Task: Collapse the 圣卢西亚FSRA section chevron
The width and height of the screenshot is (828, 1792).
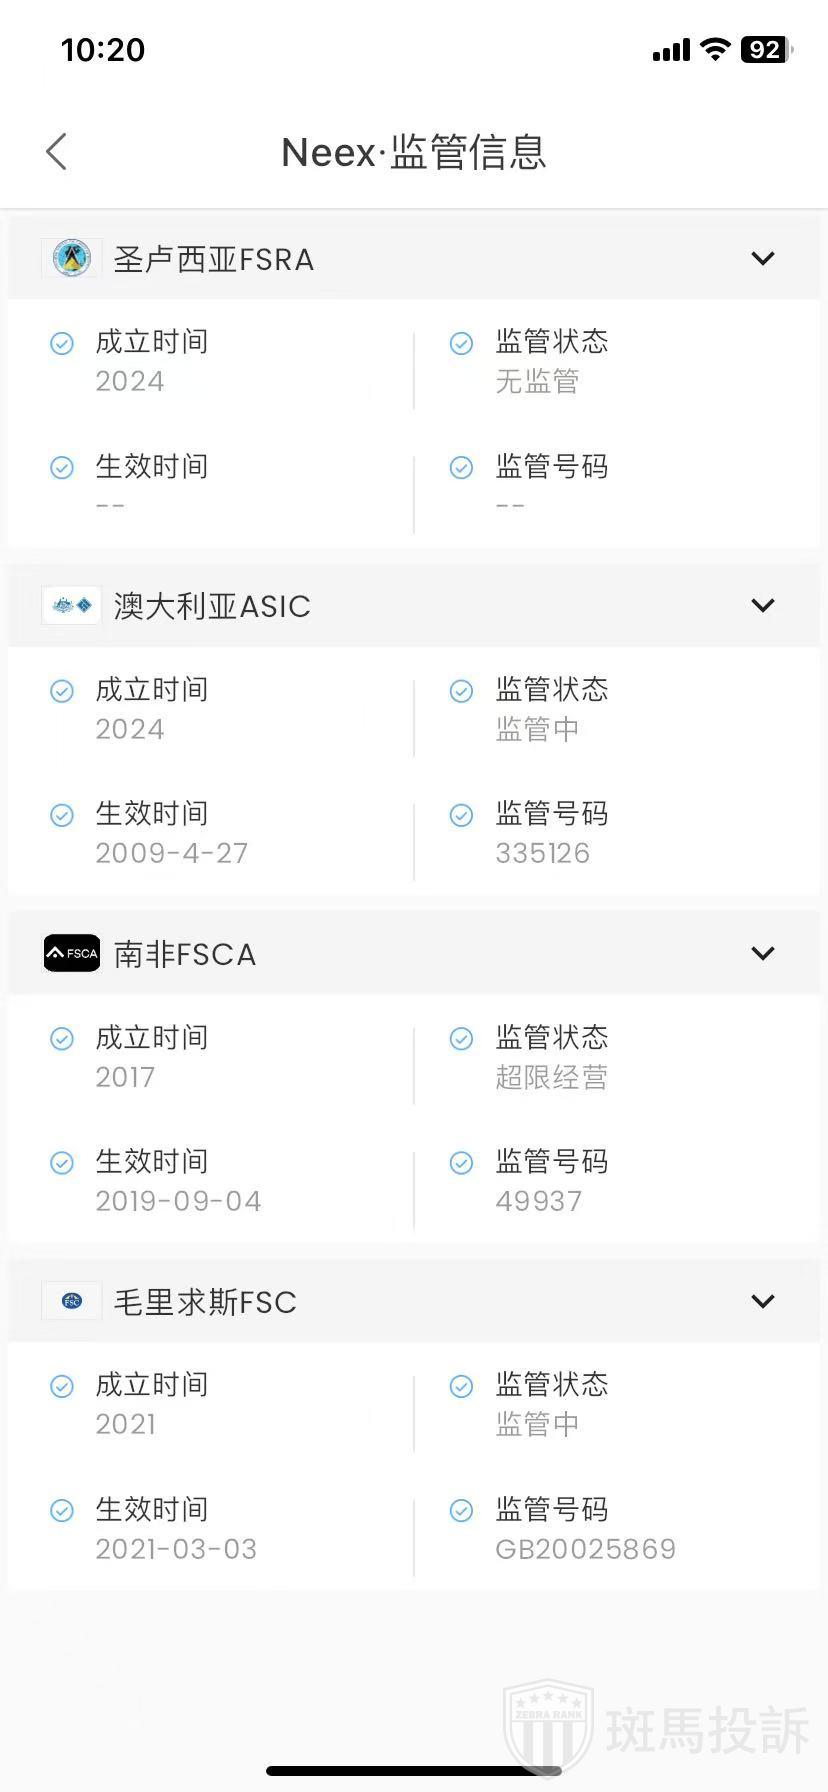Action: pos(763,258)
